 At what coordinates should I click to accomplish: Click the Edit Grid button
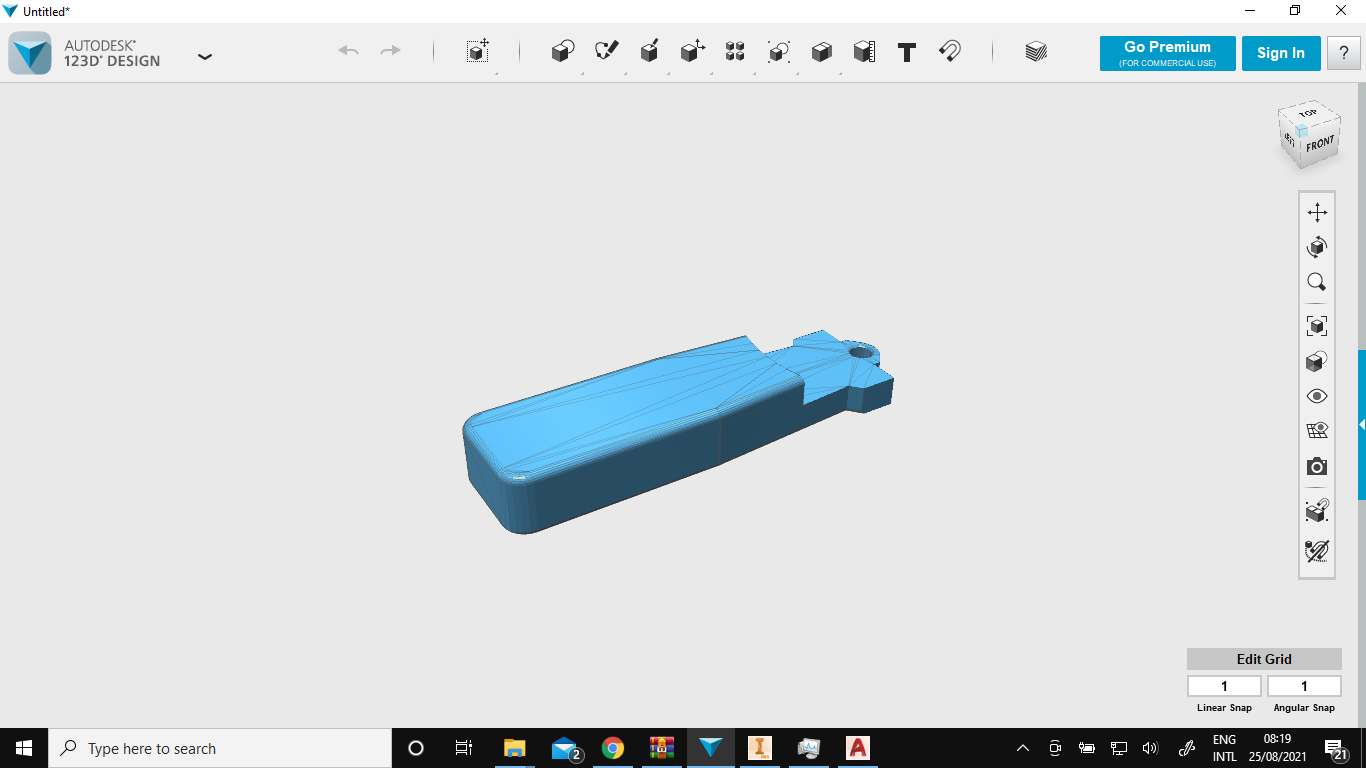coord(1264,659)
